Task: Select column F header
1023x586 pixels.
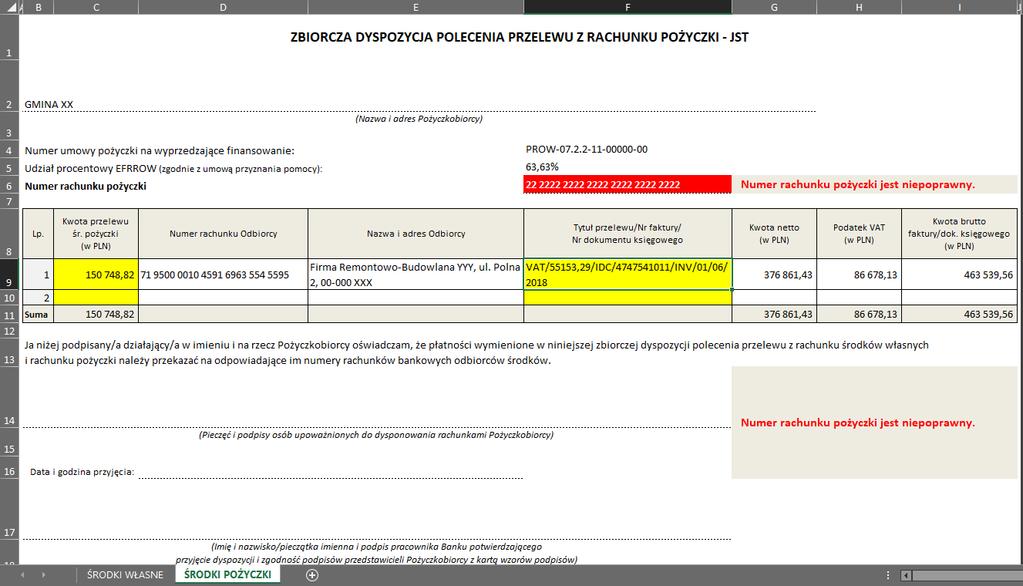Action: click(x=628, y=7)
